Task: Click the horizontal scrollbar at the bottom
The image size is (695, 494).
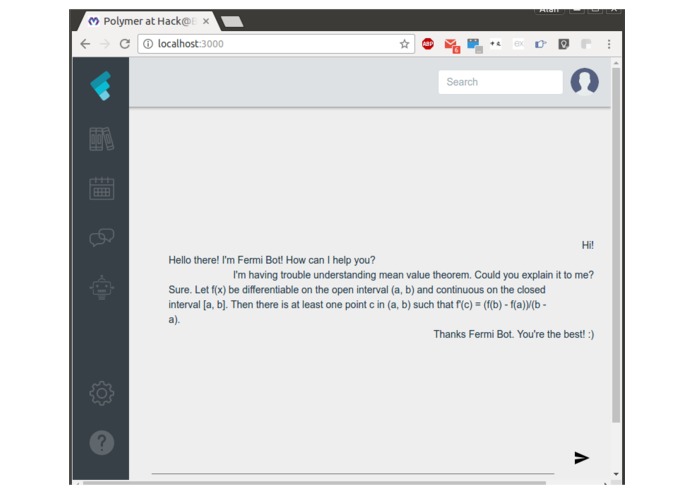Action: [x=314, y=483]
